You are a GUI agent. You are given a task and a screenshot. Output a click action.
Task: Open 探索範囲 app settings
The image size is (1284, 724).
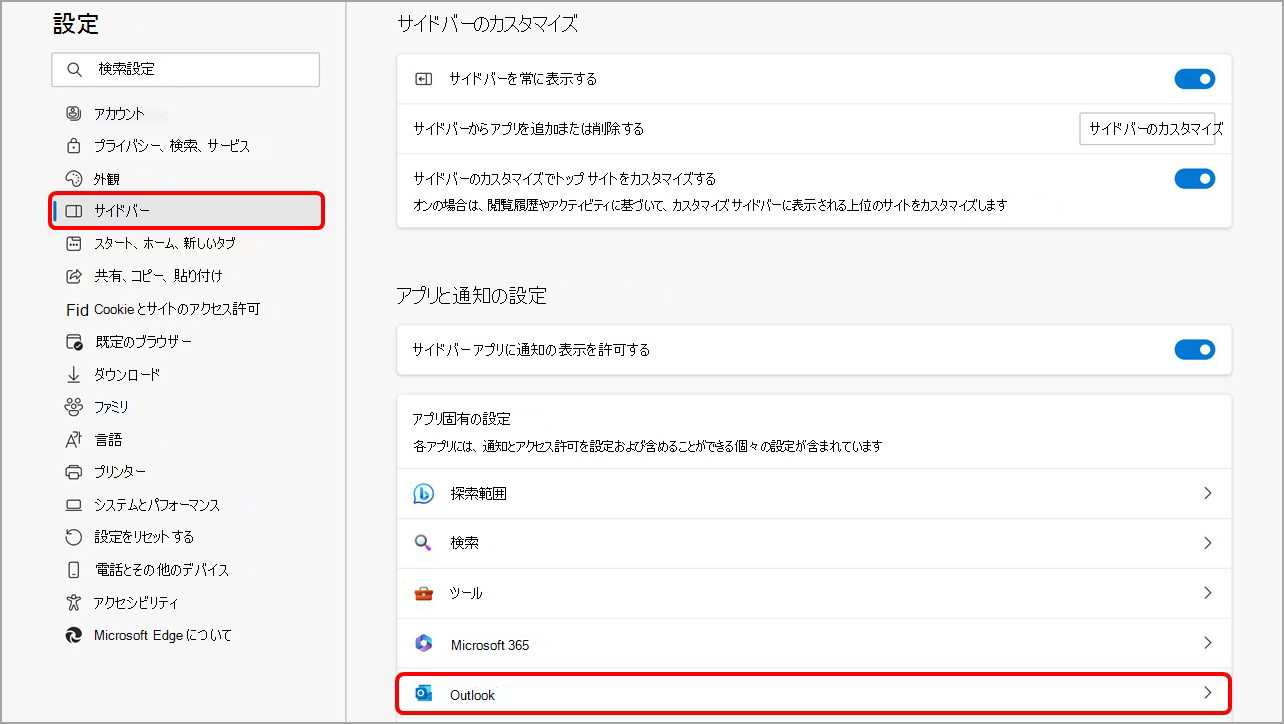(x=814, y=494)
